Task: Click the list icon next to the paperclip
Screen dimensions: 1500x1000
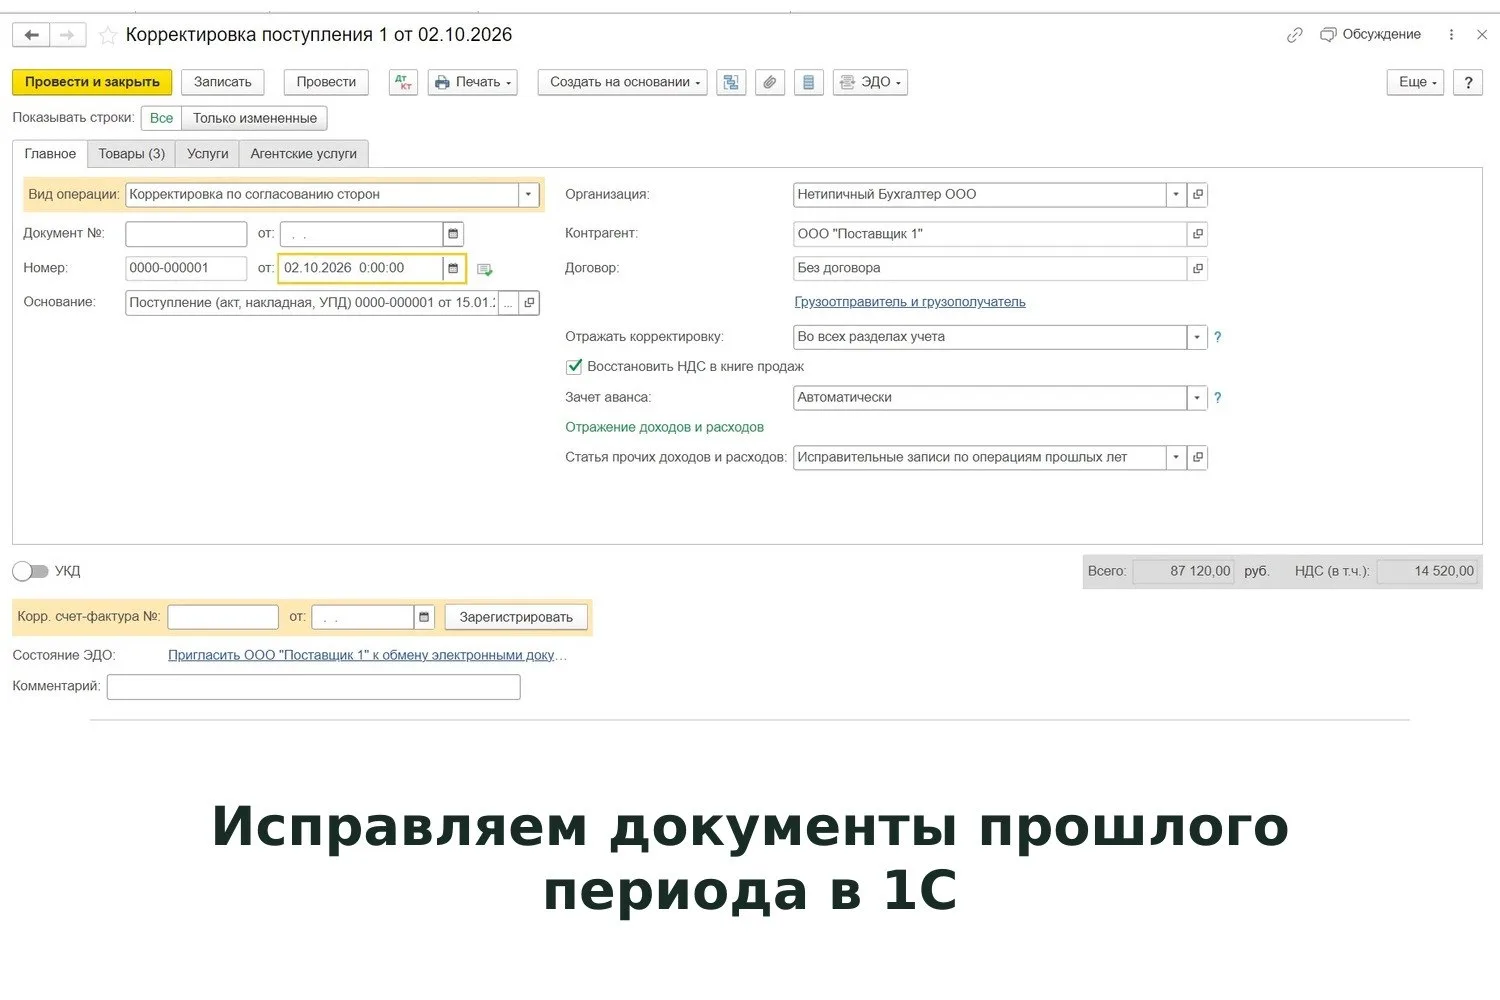Action: (x=808, y=82)
